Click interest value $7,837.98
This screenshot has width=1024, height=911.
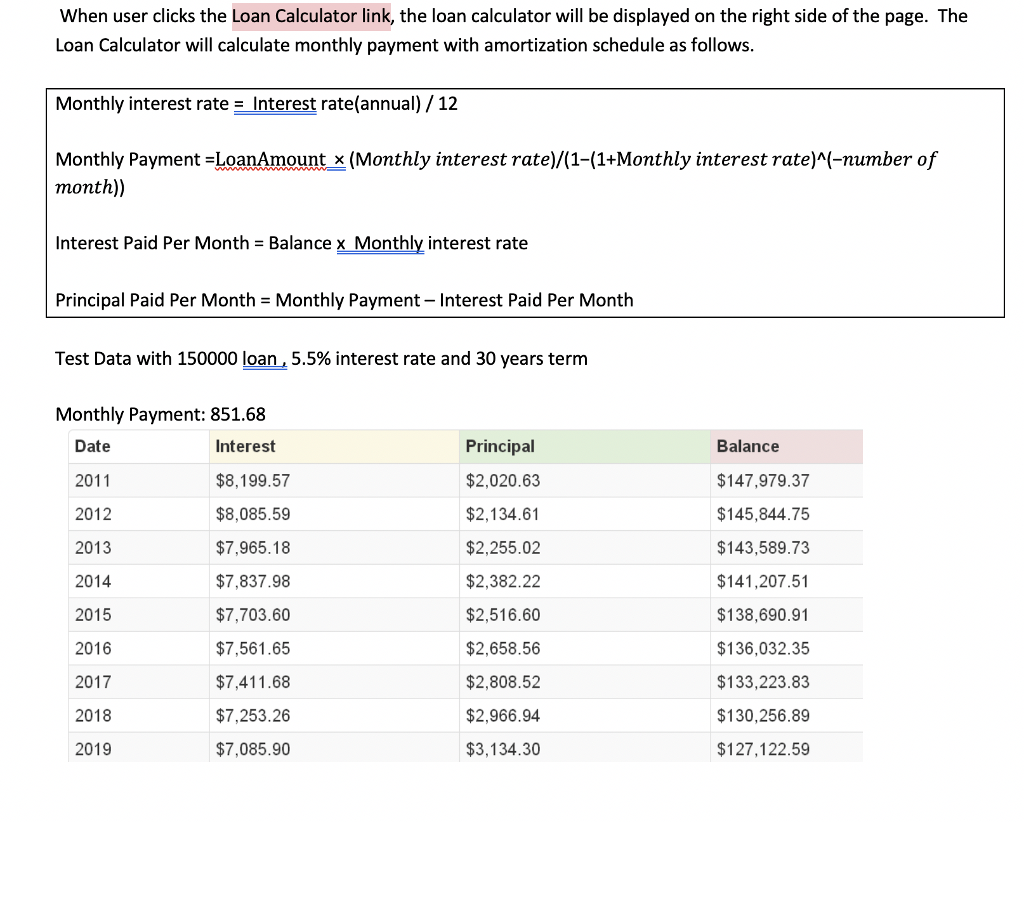click(x=253, y=582)
